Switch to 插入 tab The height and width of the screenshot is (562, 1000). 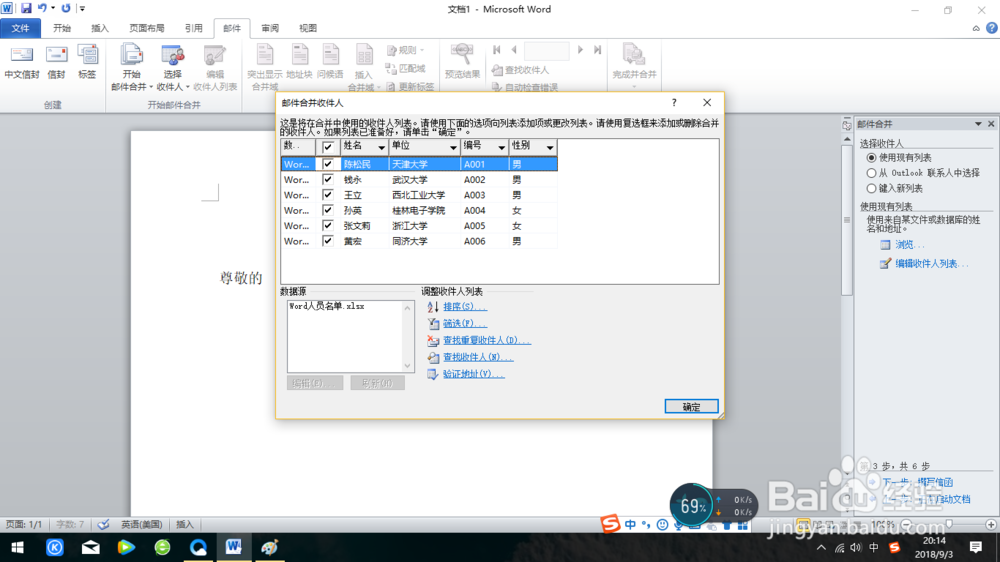point(100,28)
